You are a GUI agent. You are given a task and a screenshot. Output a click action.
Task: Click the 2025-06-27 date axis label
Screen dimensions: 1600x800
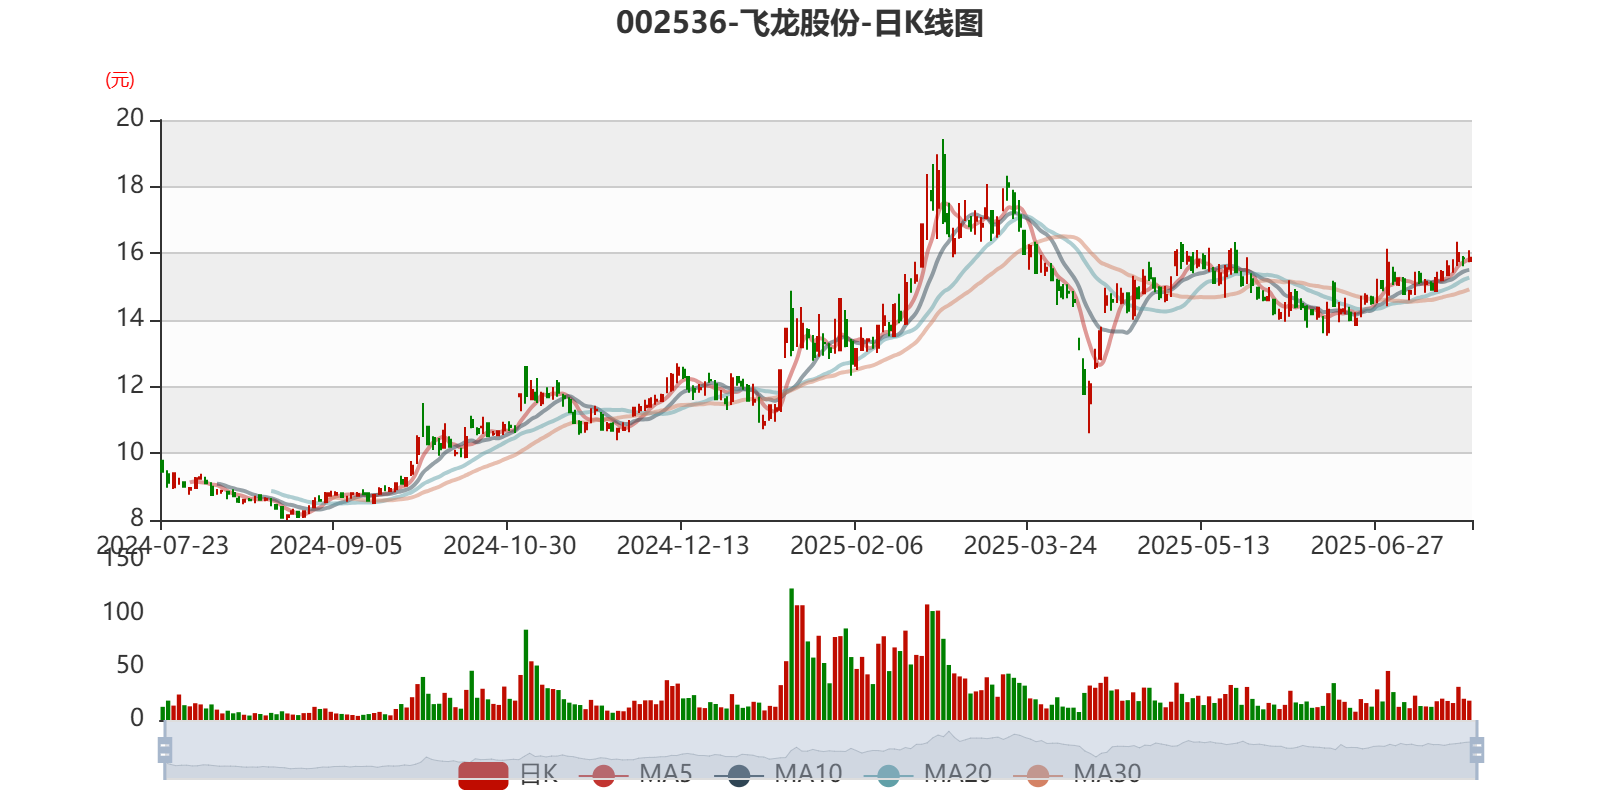pyautogui.click(x=1377, y=545)
